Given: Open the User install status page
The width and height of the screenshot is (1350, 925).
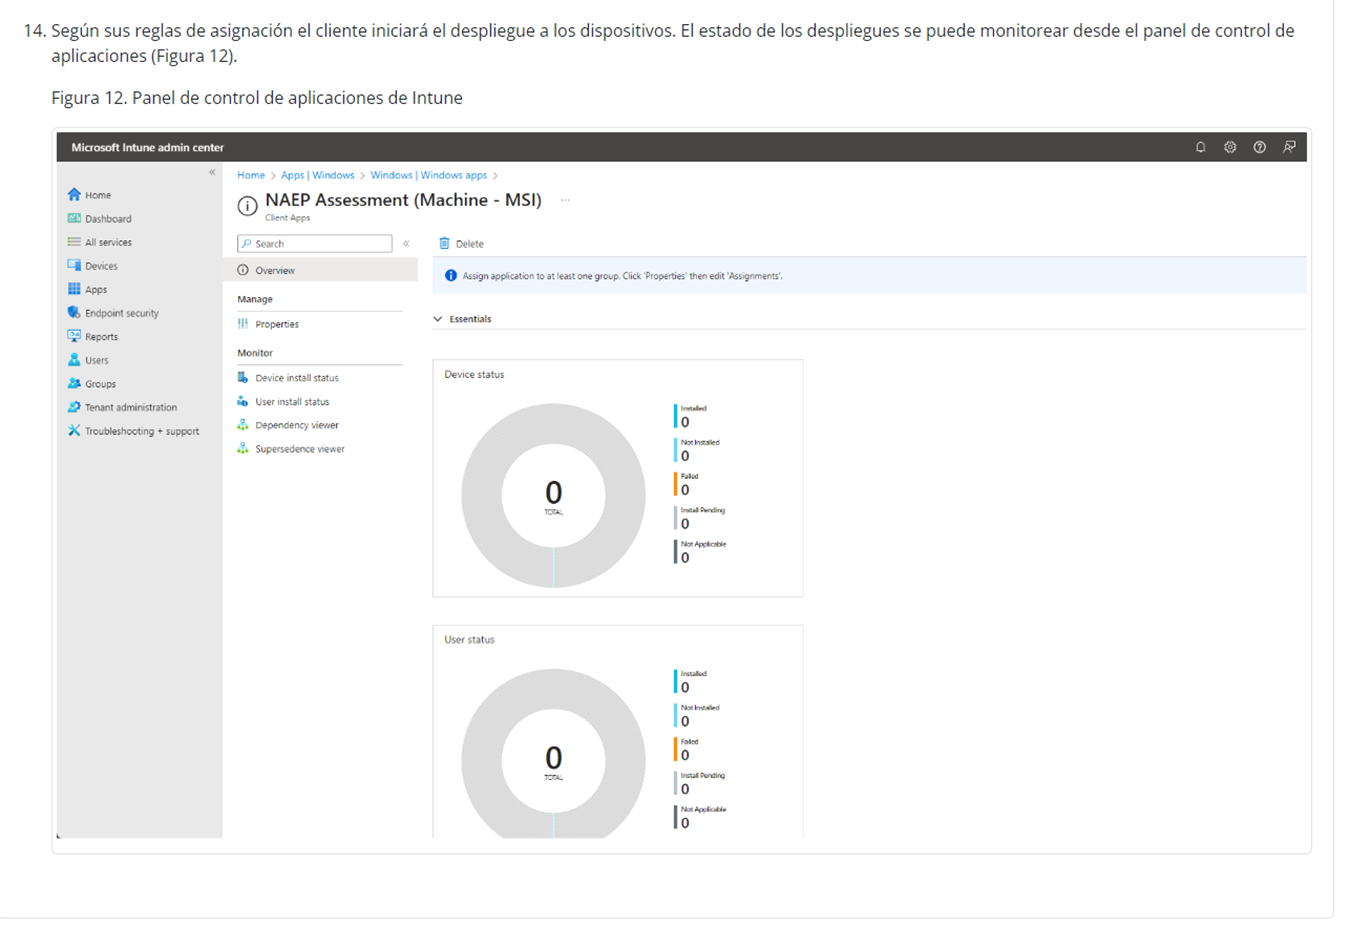Looking at the screenshot, I should point(291,402).
